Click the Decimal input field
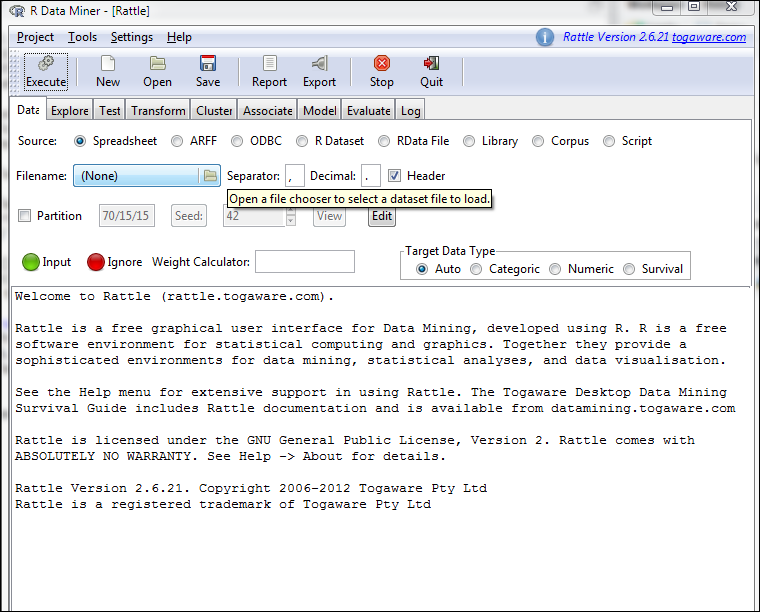The width and height of the screenshot is (760, 612). pos(371,175)
